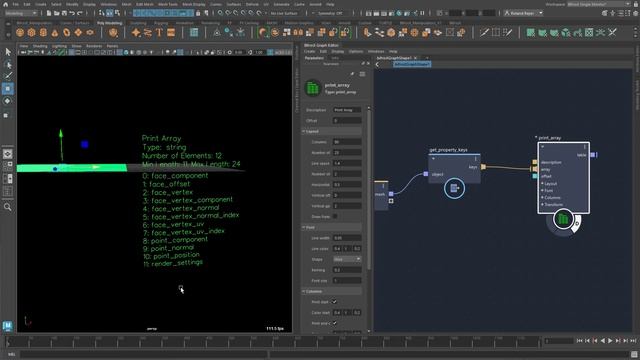Click the Open Scene folder icon
The height and width of the screenshot is (360, 640).
(57, 13)
